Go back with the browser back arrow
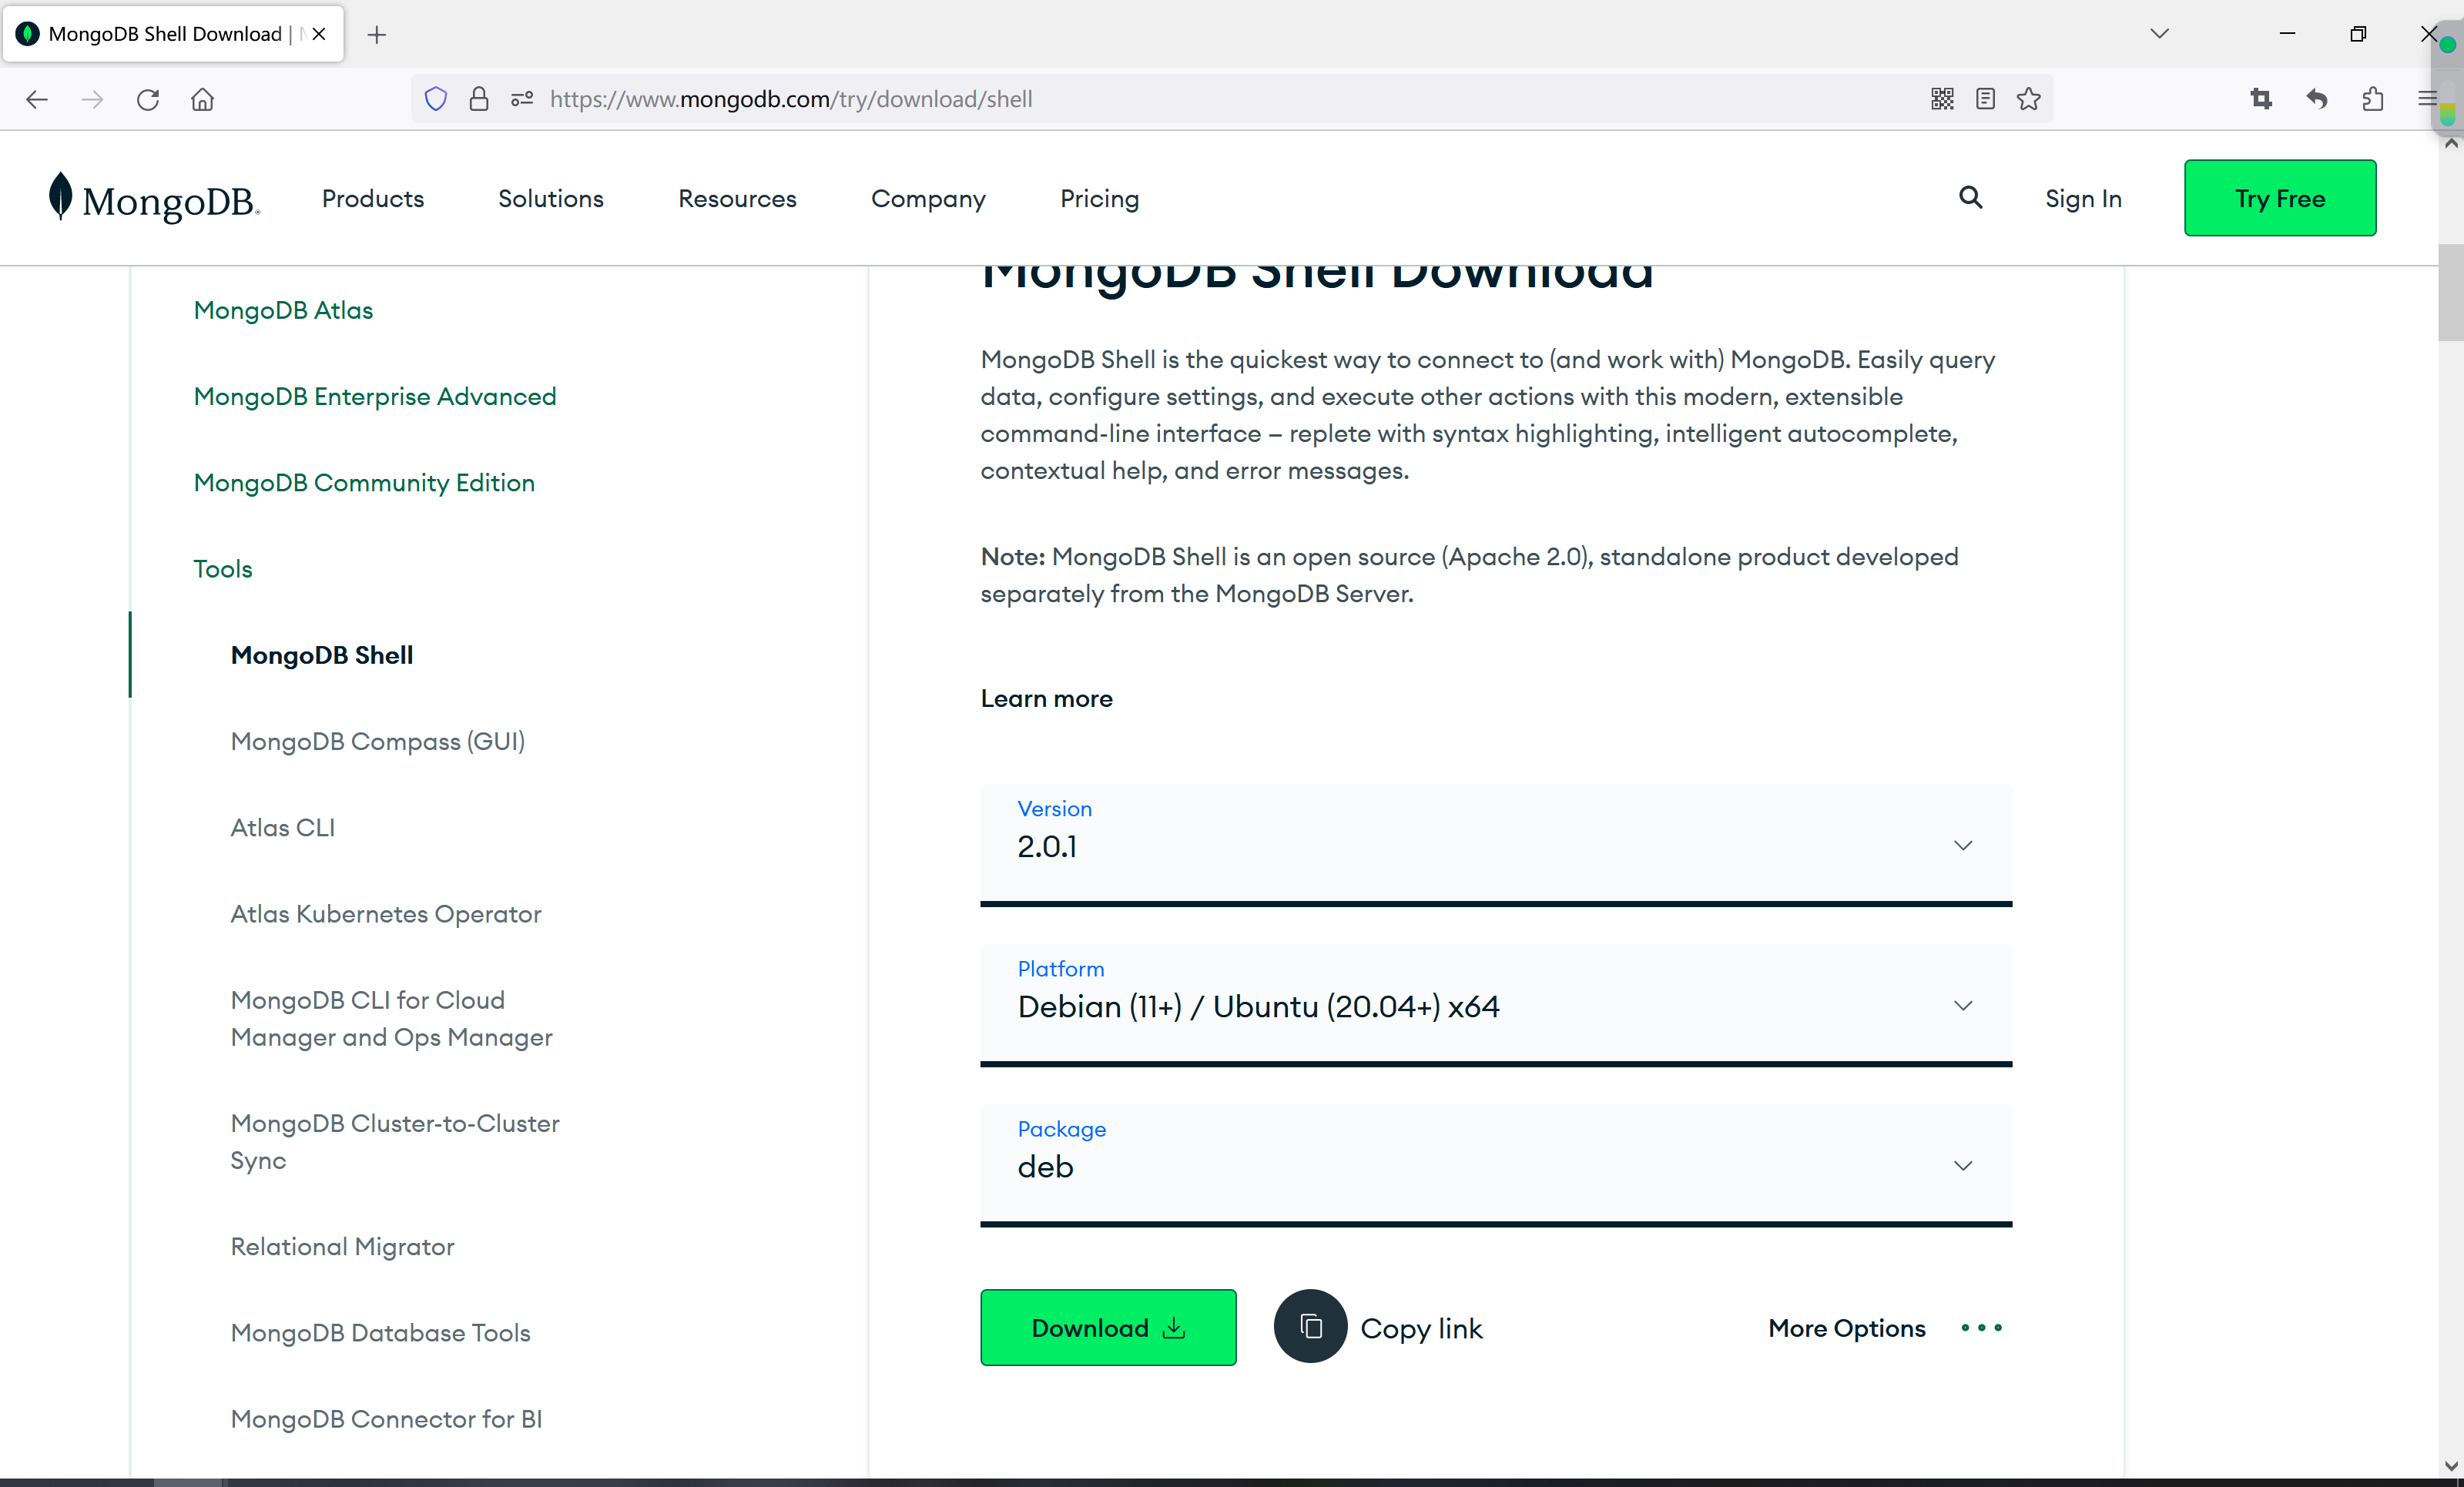Image resolution: width=2464 pixels, height=1487 pixels. (x=37, y=99)
